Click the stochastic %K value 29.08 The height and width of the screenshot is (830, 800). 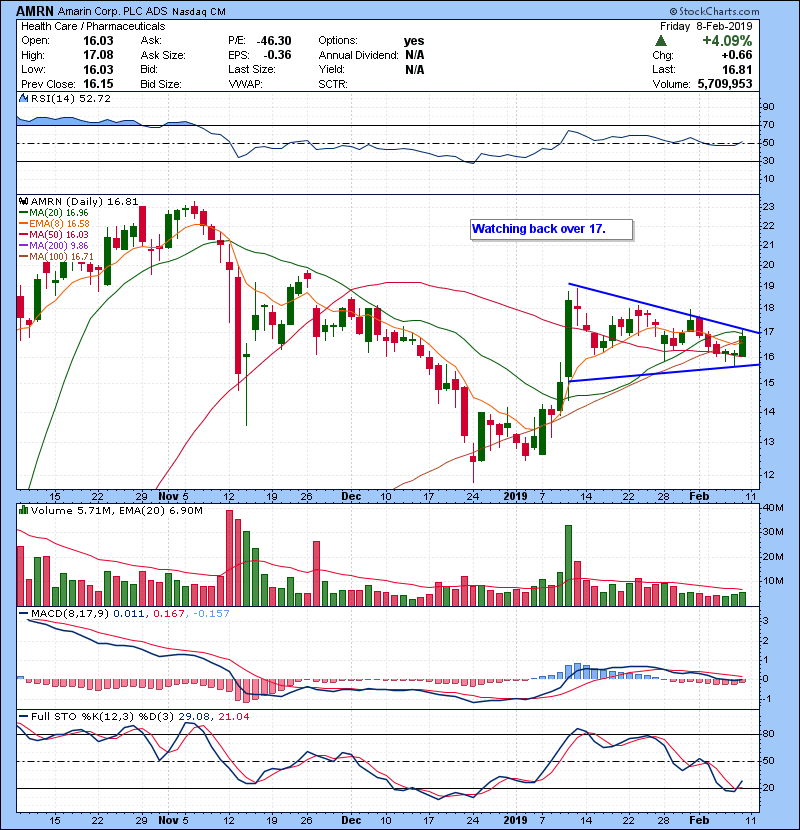pos(193,717)
